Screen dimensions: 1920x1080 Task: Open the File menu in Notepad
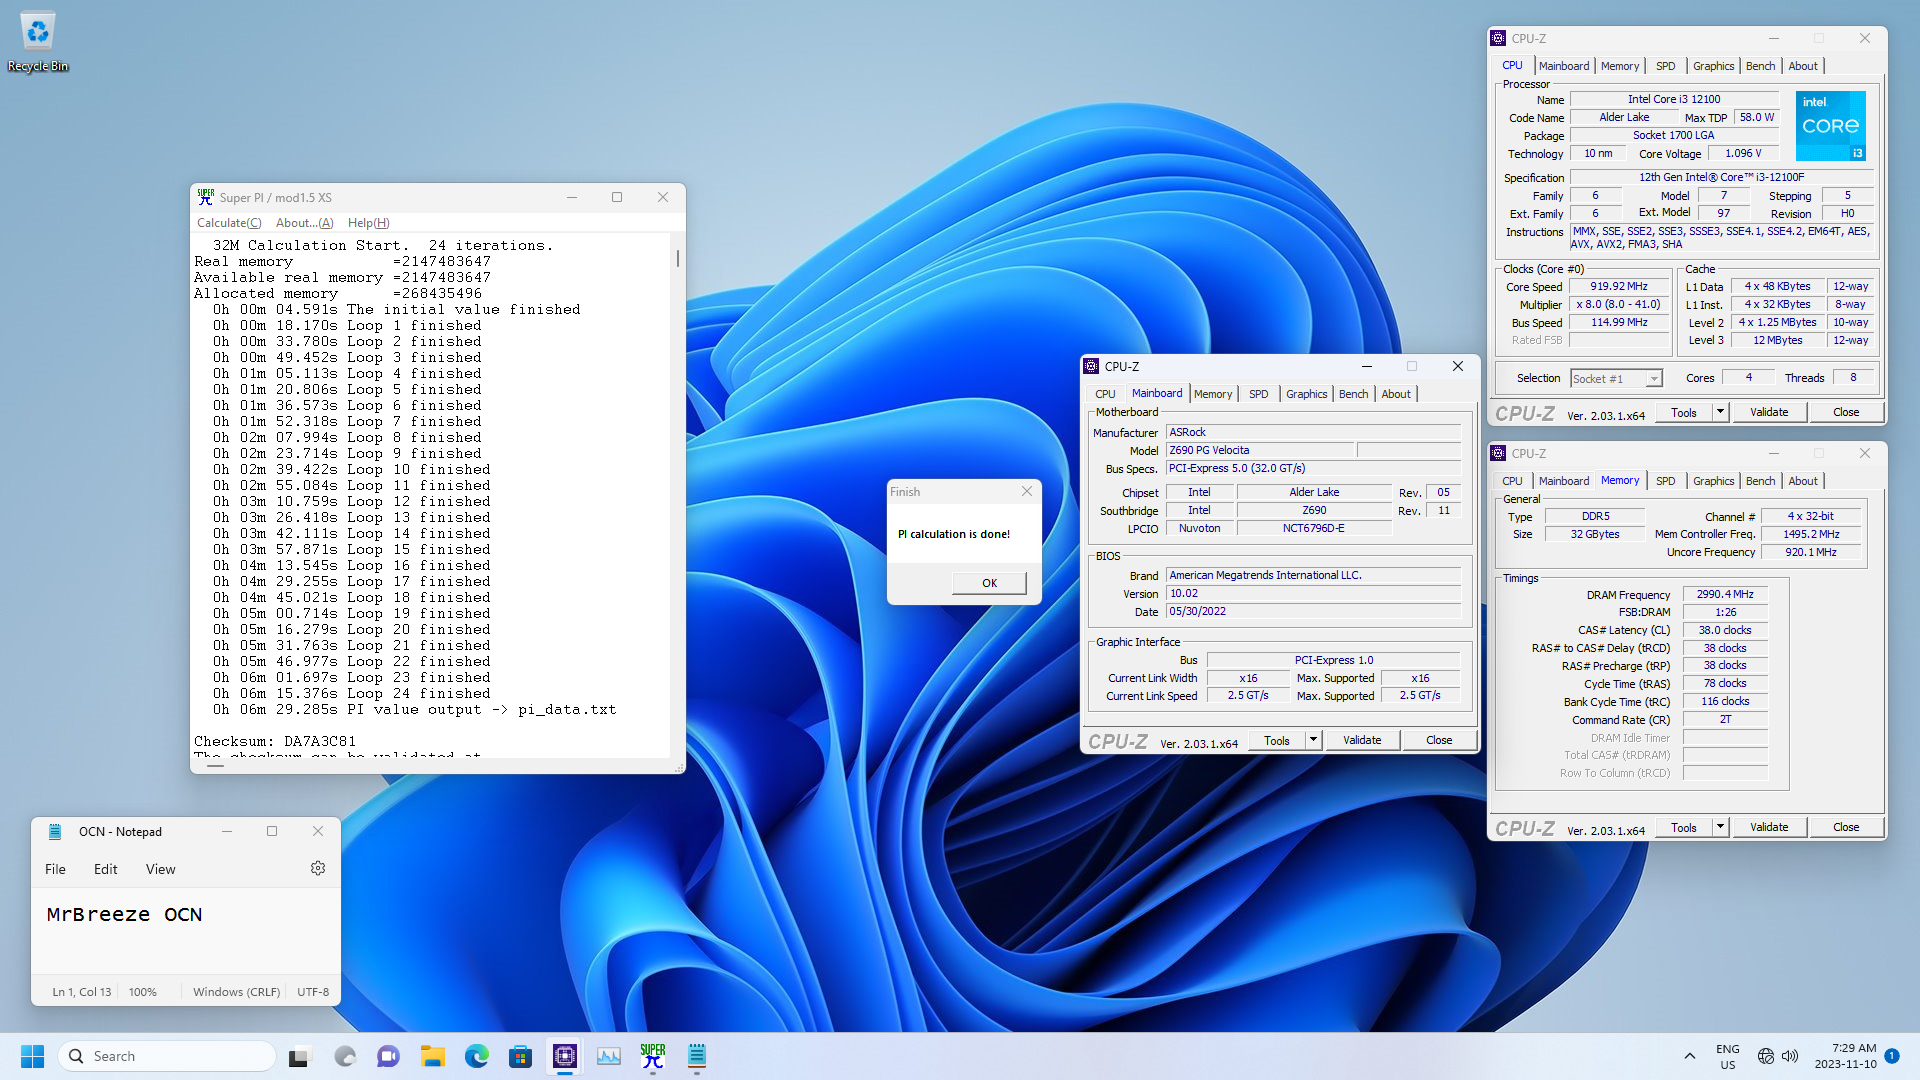pos(55,869)
